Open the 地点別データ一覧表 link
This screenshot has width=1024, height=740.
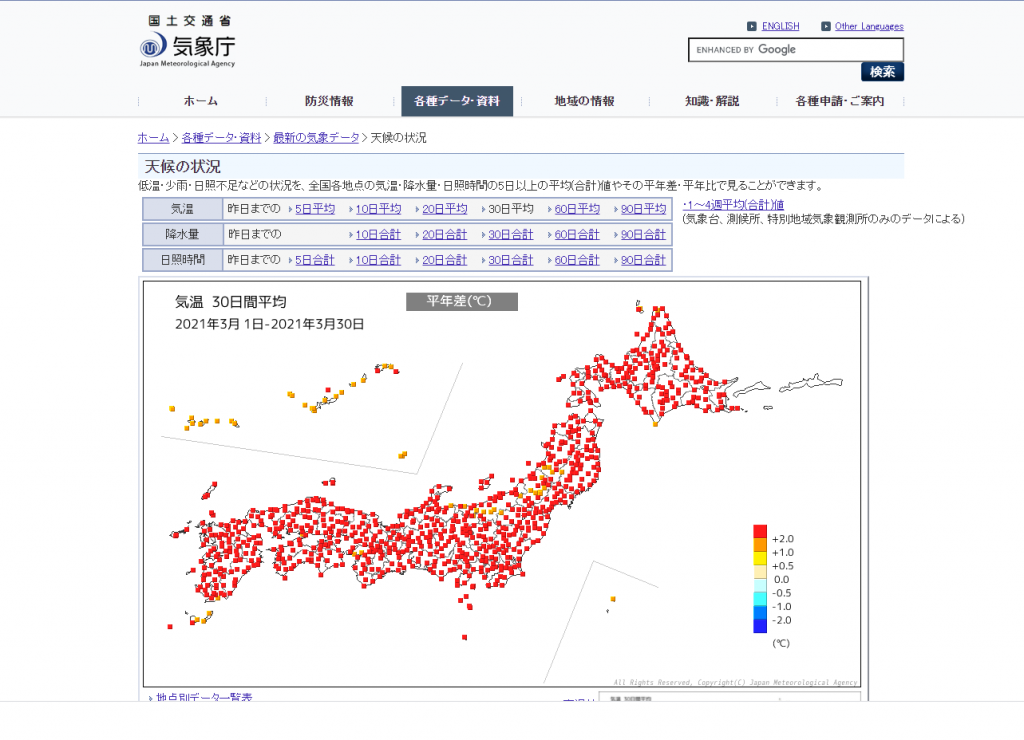[x=204, y=697]
